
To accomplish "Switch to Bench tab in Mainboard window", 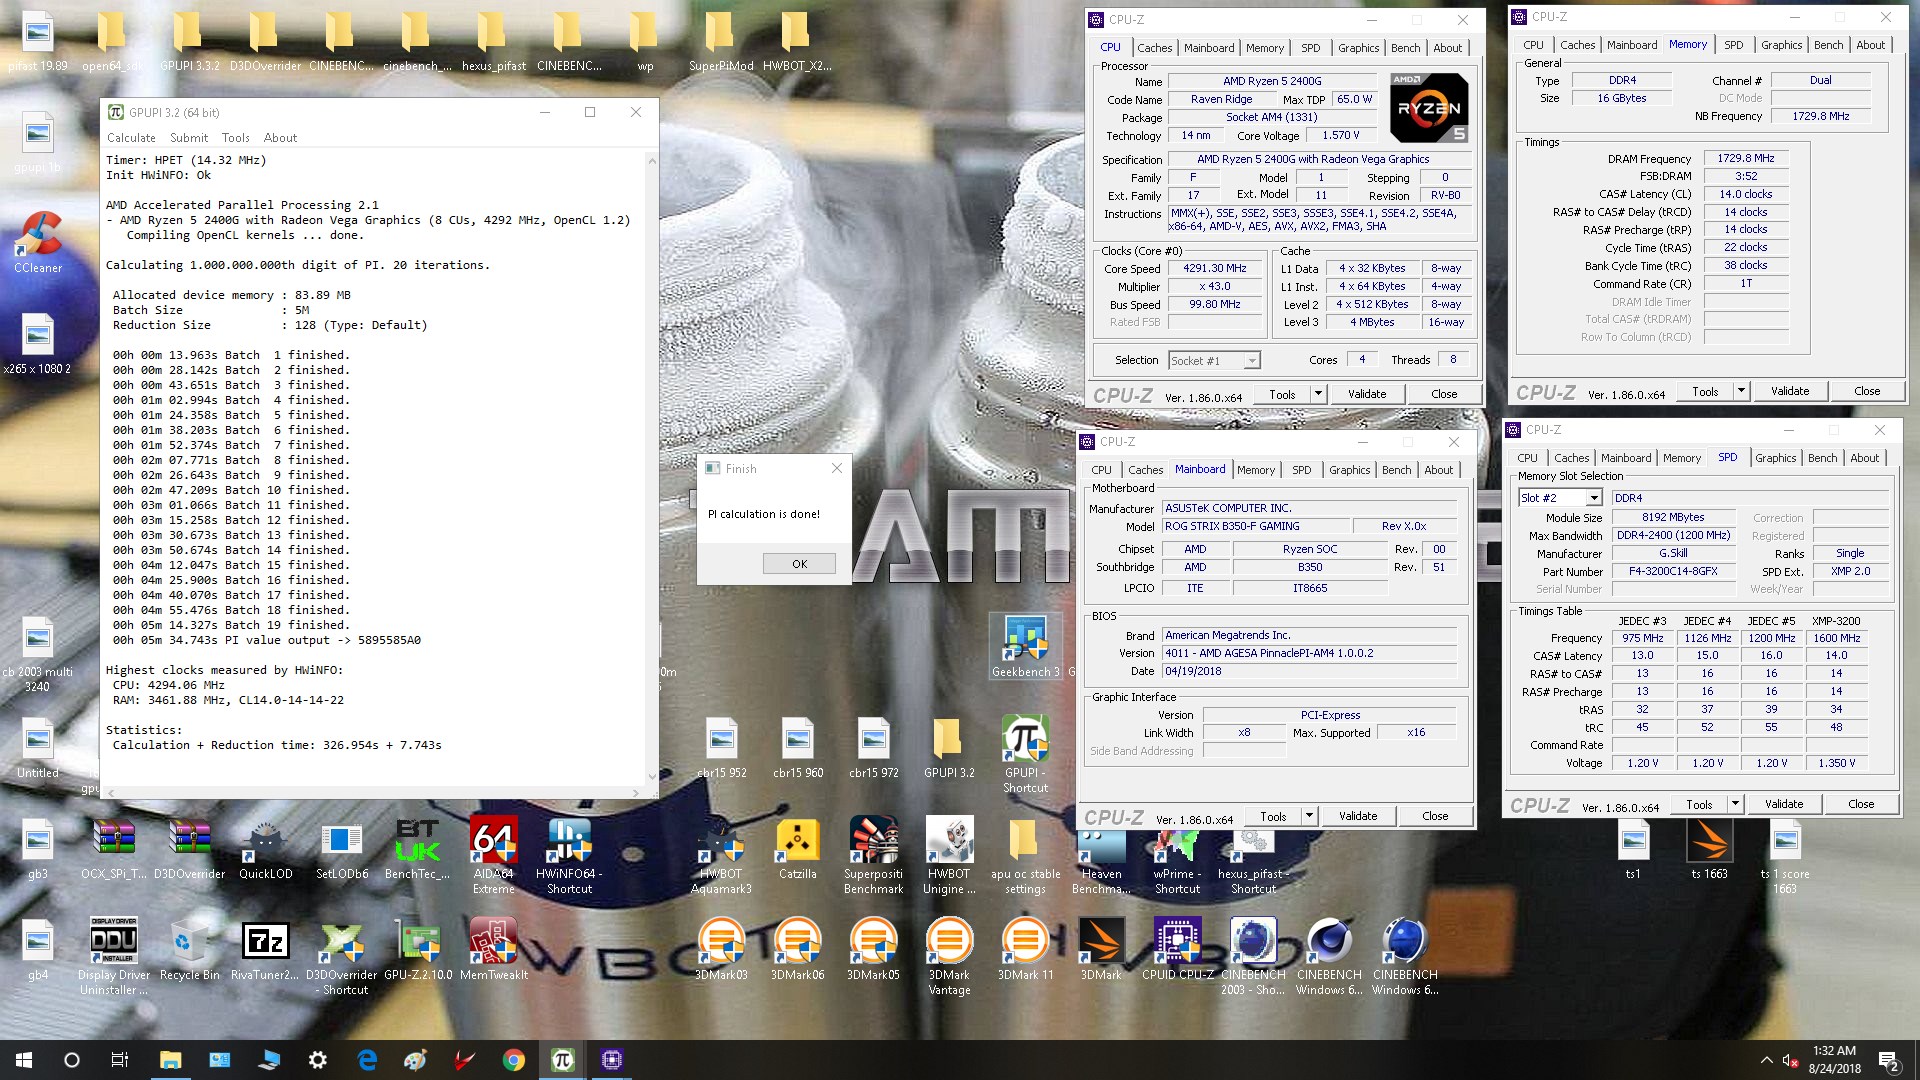I will point(1396,470).
